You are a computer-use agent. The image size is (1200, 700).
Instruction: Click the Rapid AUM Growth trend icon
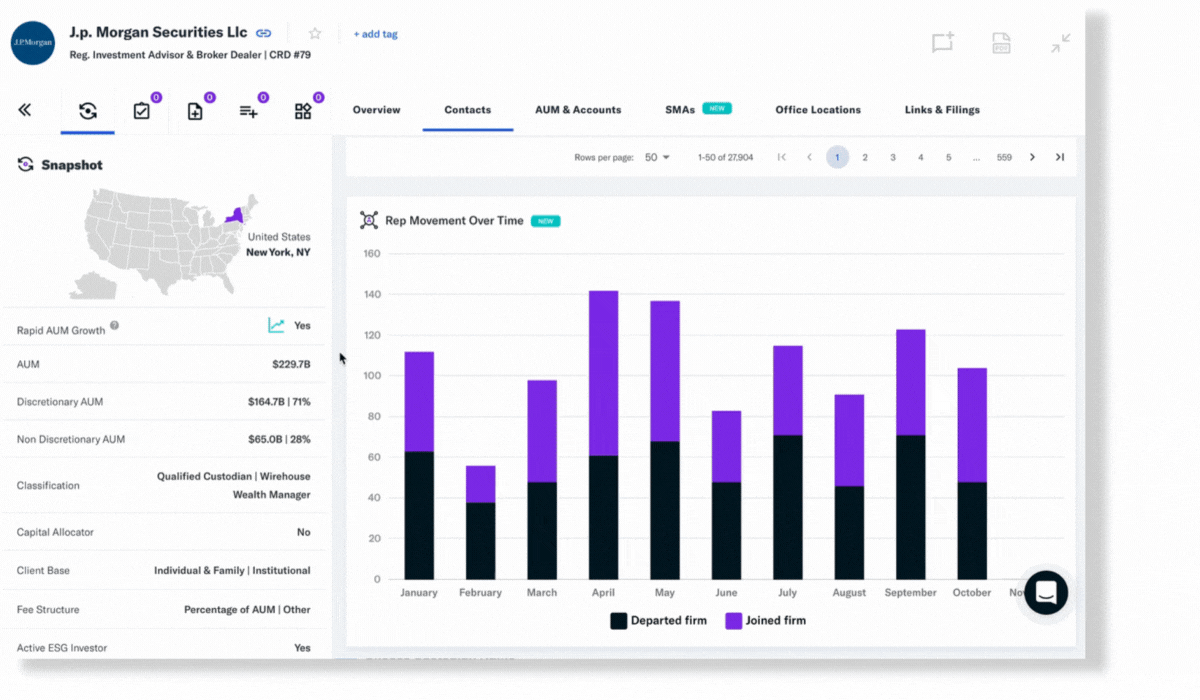click(277, 326)
